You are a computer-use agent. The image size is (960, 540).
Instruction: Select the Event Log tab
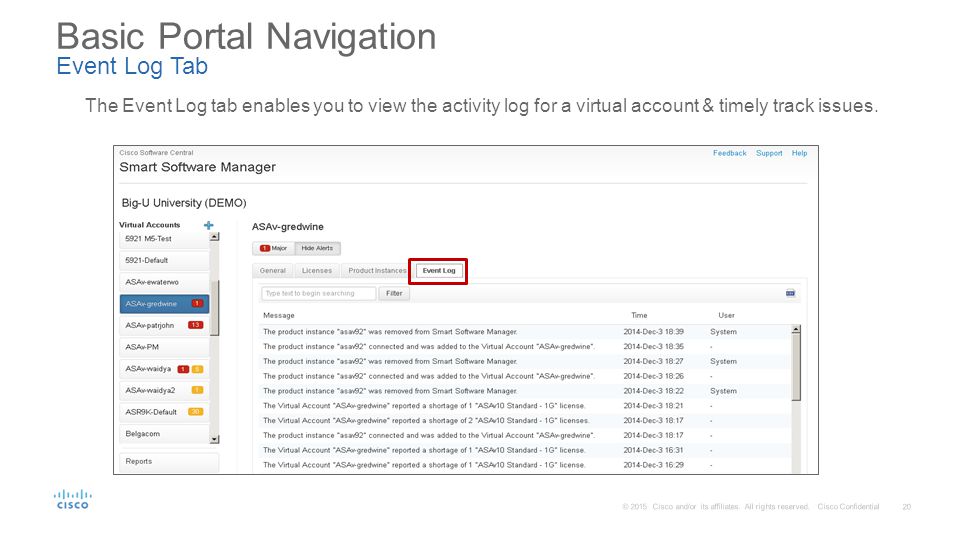click(439, 271)
